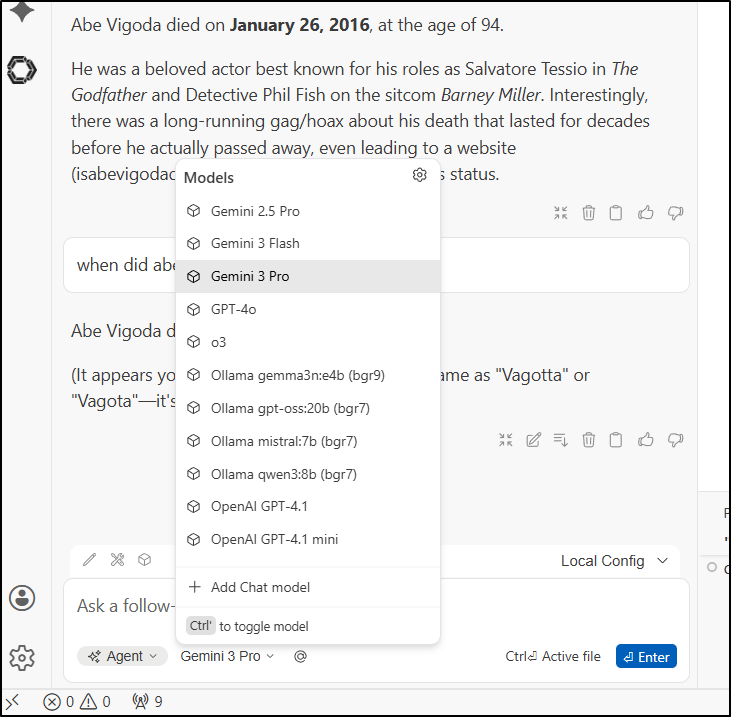731x717 pixels.
Task: Select Gemini 2.5 Pro model
Action: [255, 211]
